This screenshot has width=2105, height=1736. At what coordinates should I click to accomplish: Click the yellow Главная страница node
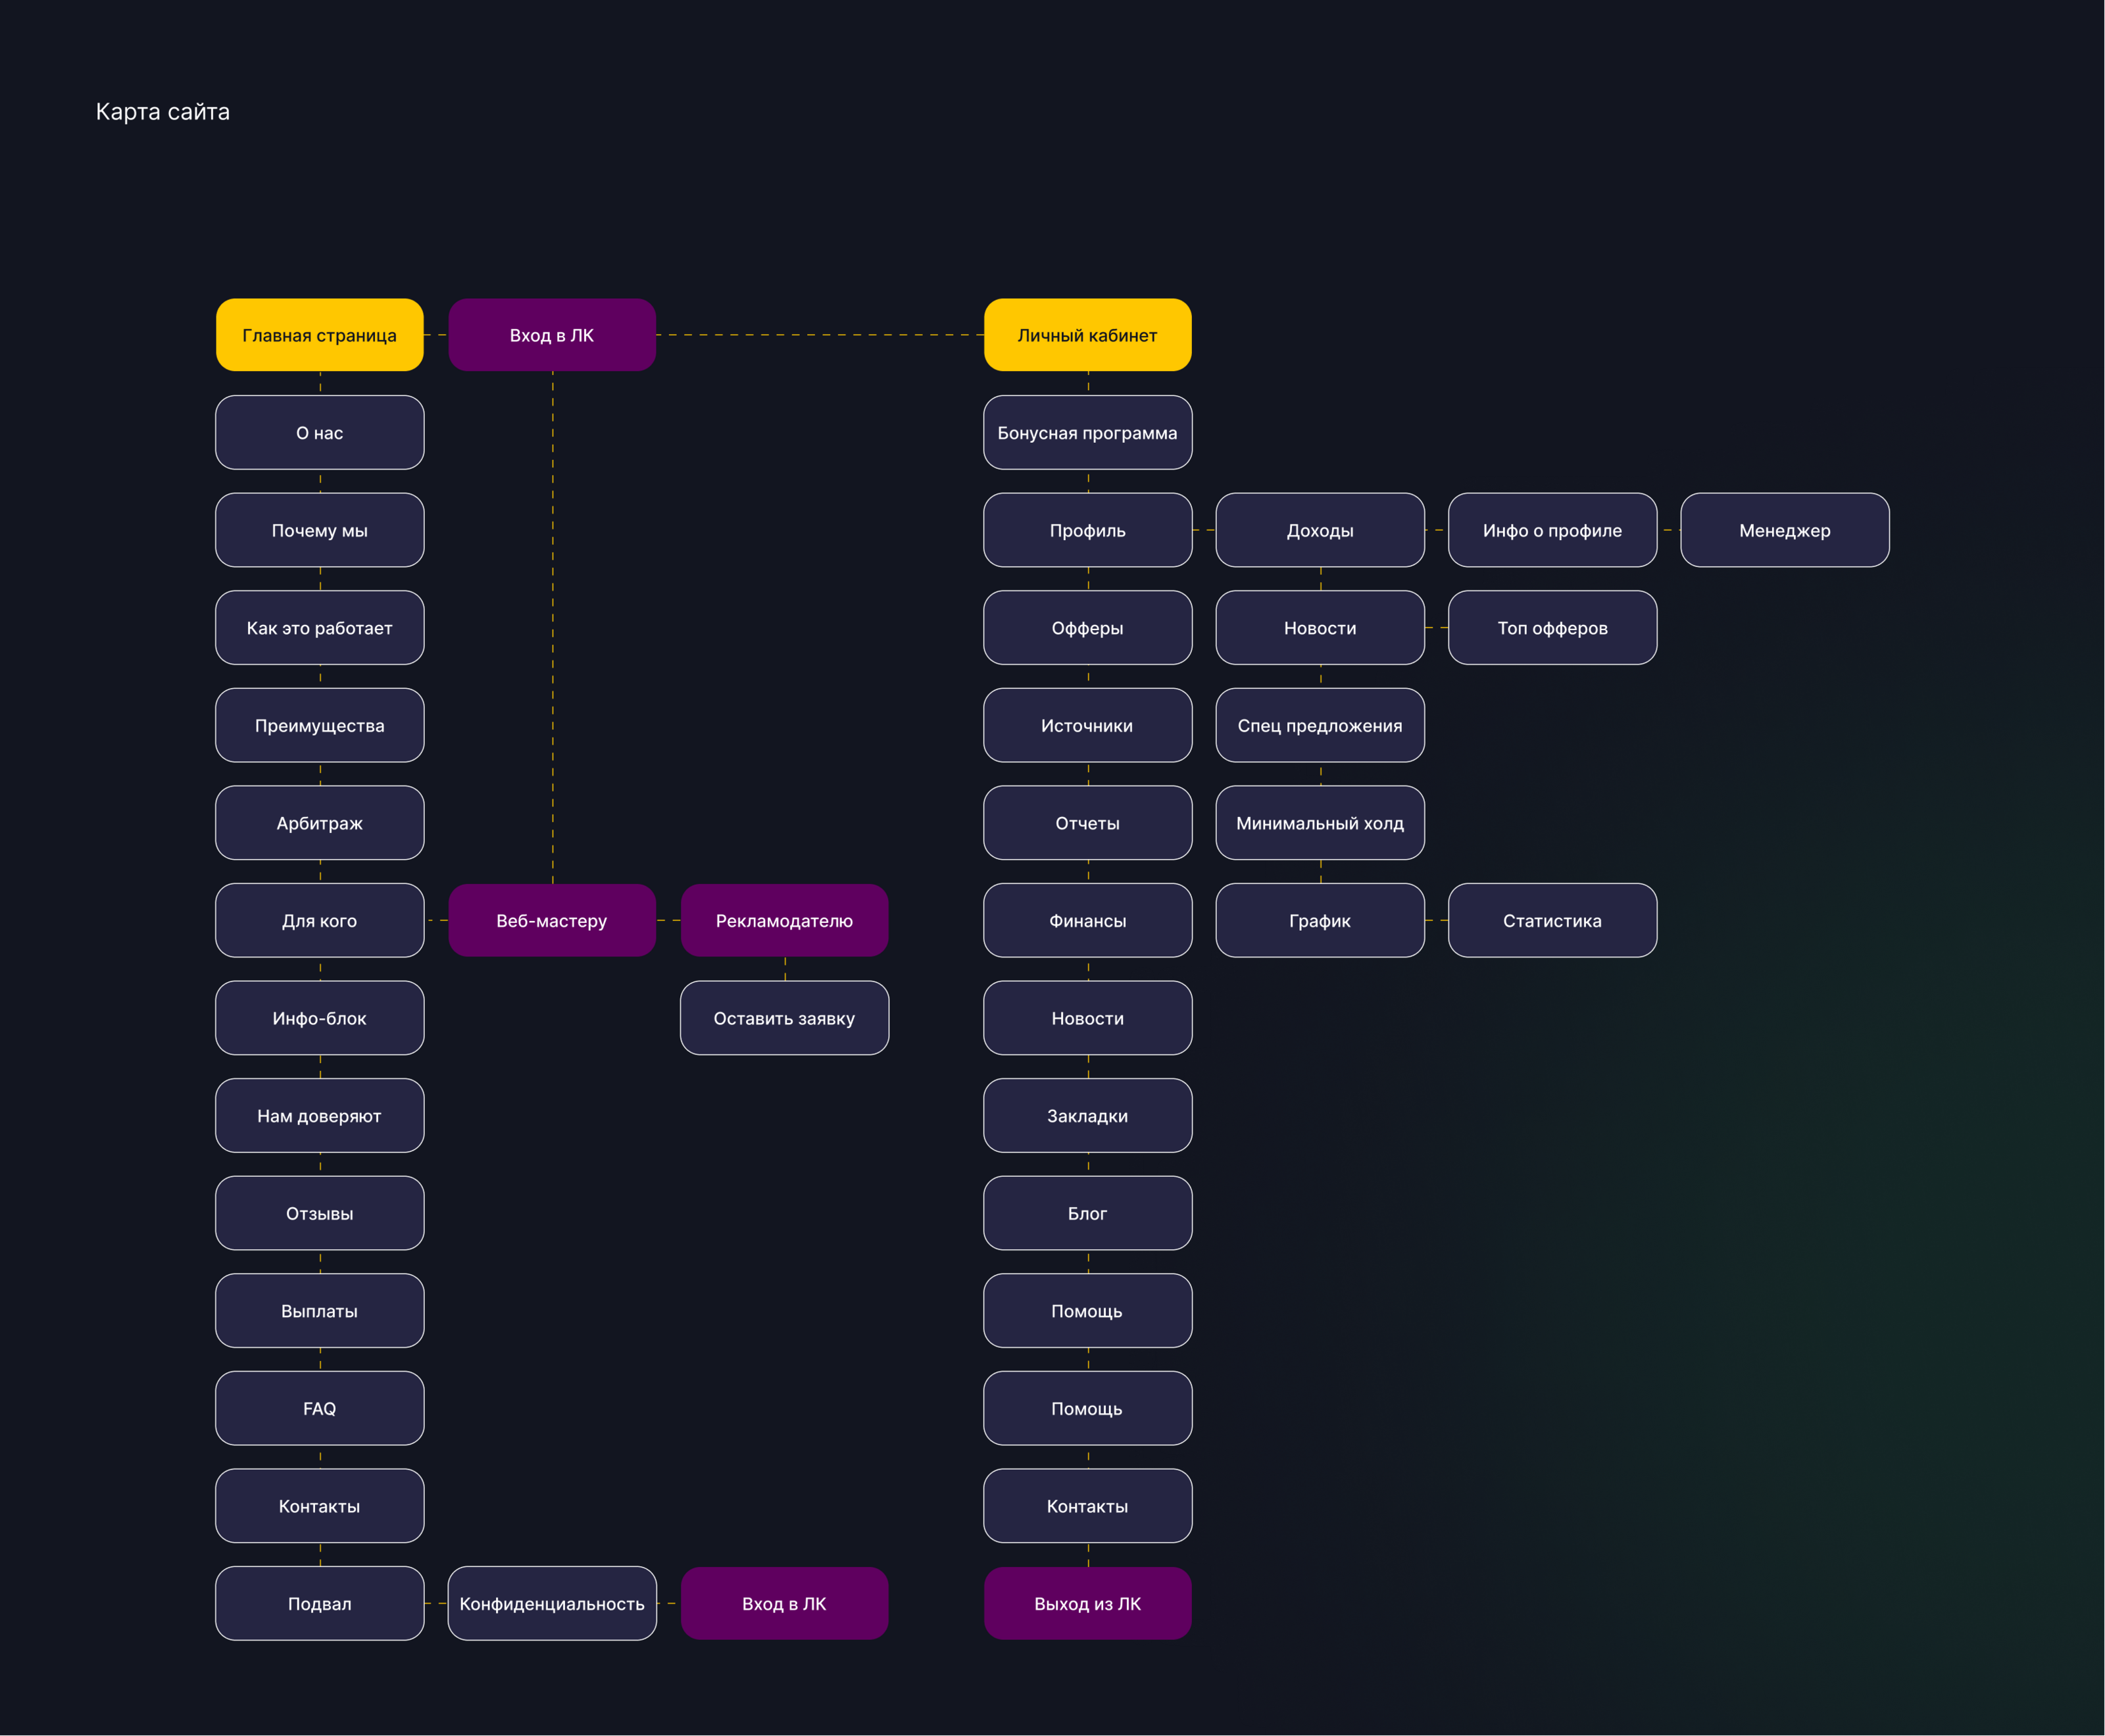(319, 335)
